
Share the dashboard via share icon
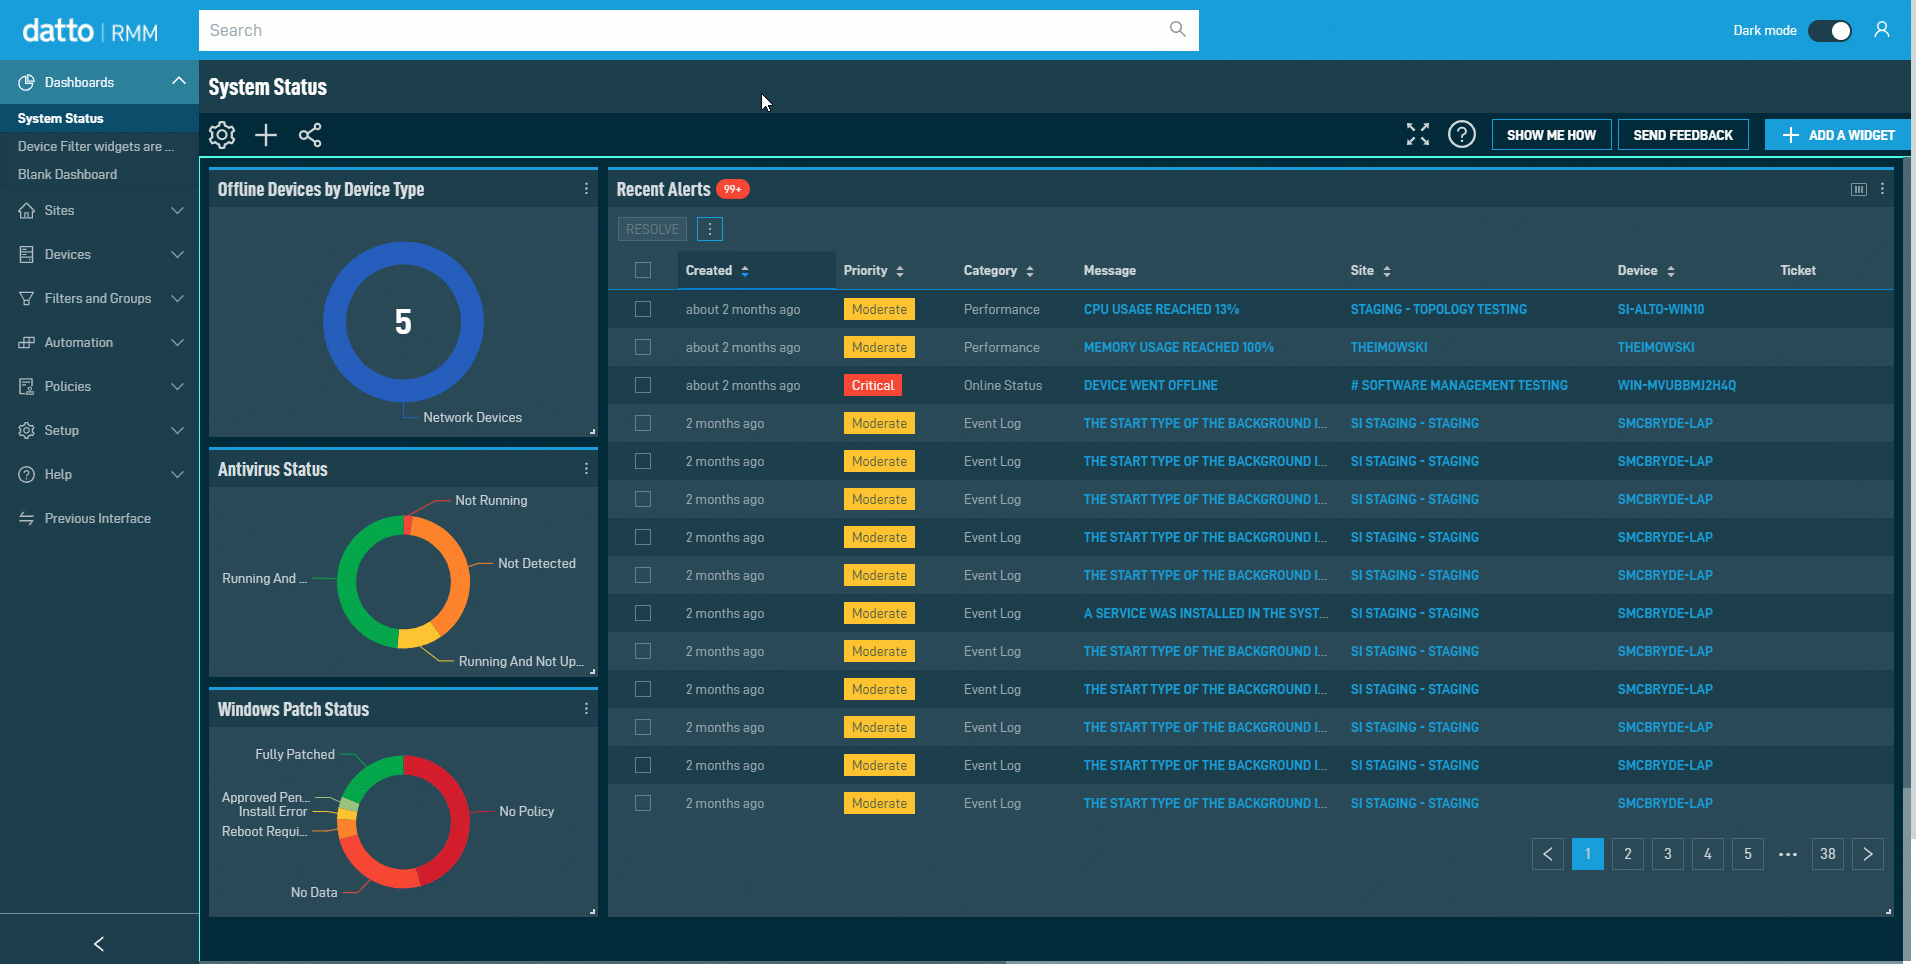click(x=310, y=135)
